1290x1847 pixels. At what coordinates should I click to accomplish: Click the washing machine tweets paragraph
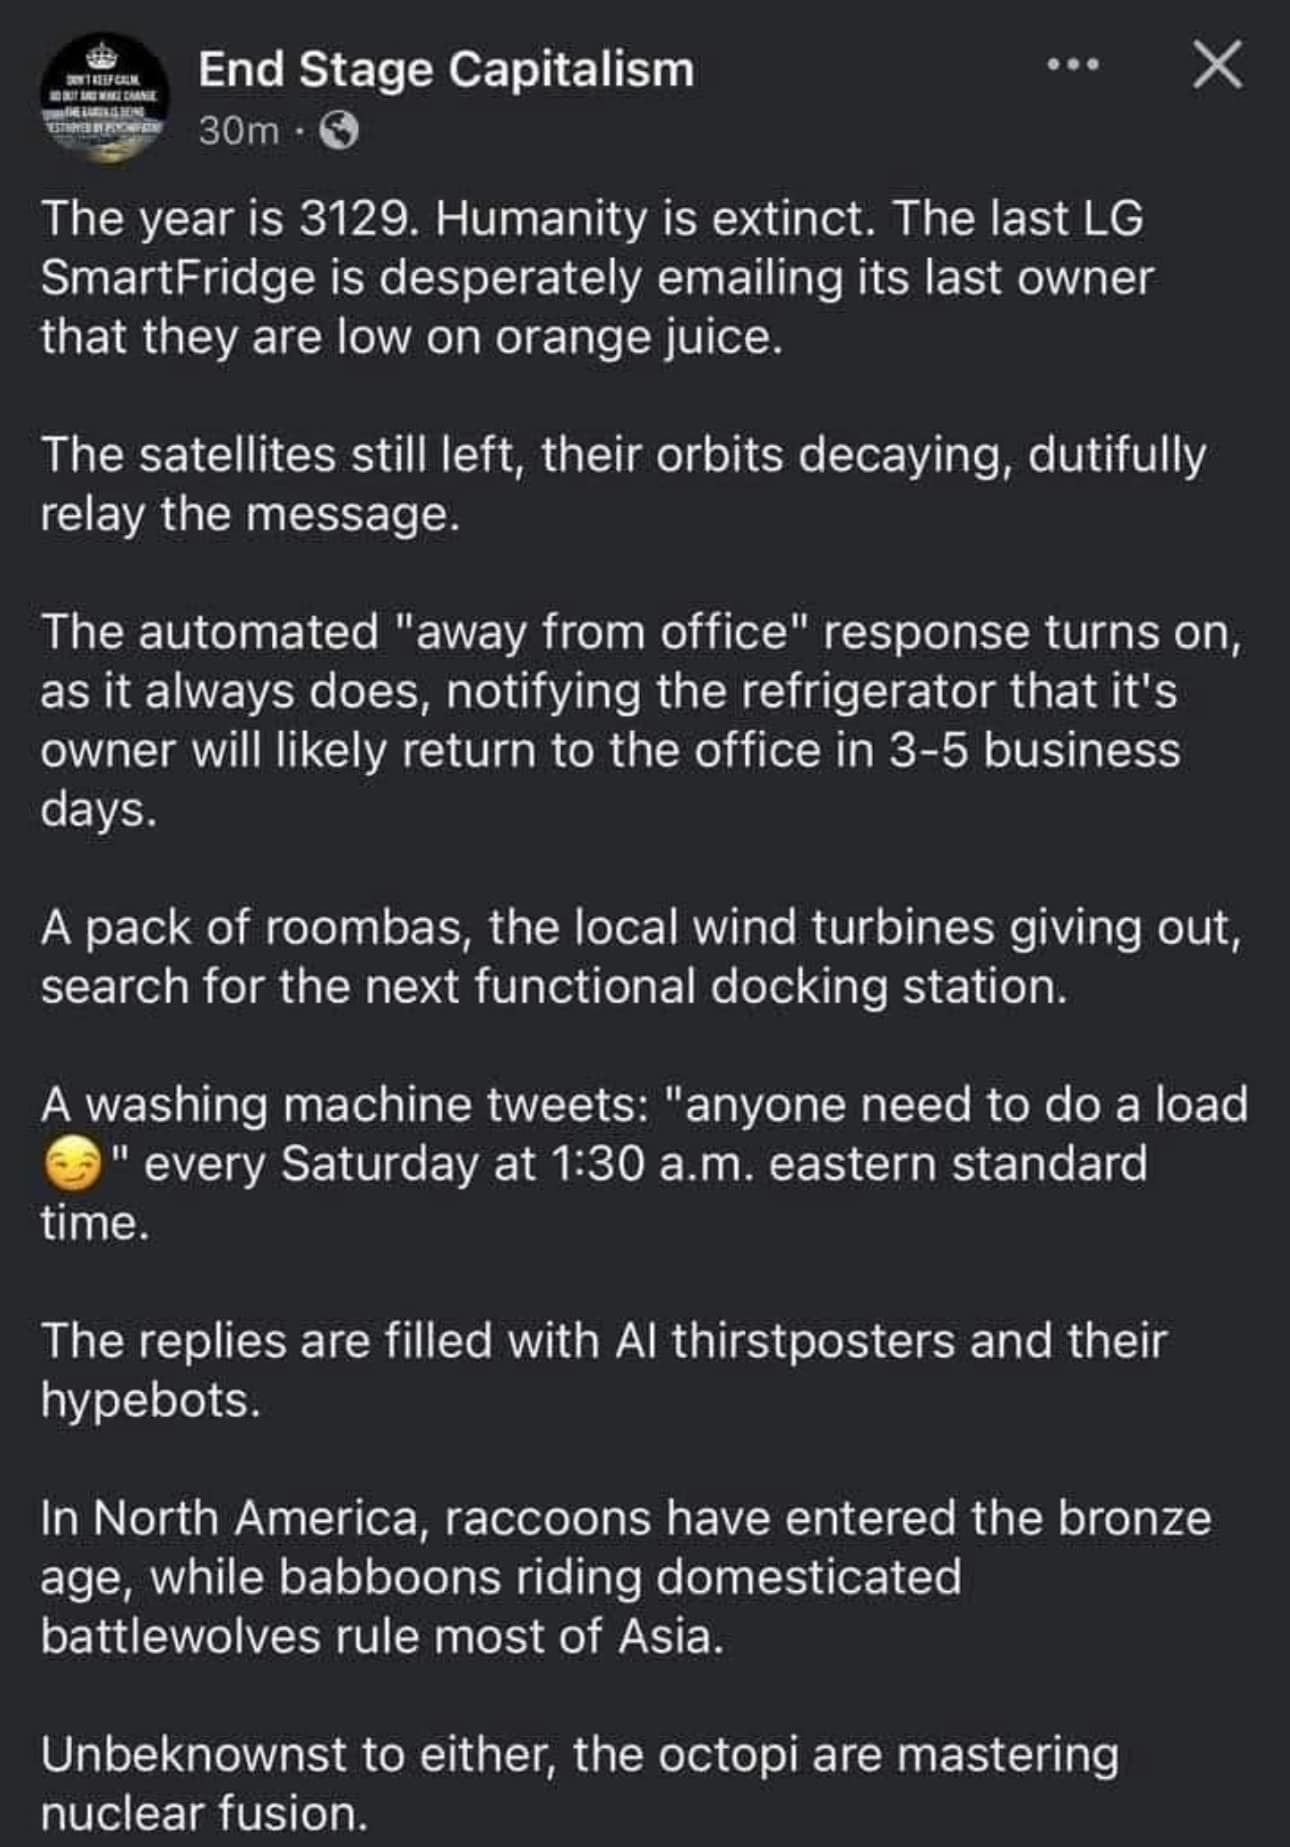(x=644, y=1163)
